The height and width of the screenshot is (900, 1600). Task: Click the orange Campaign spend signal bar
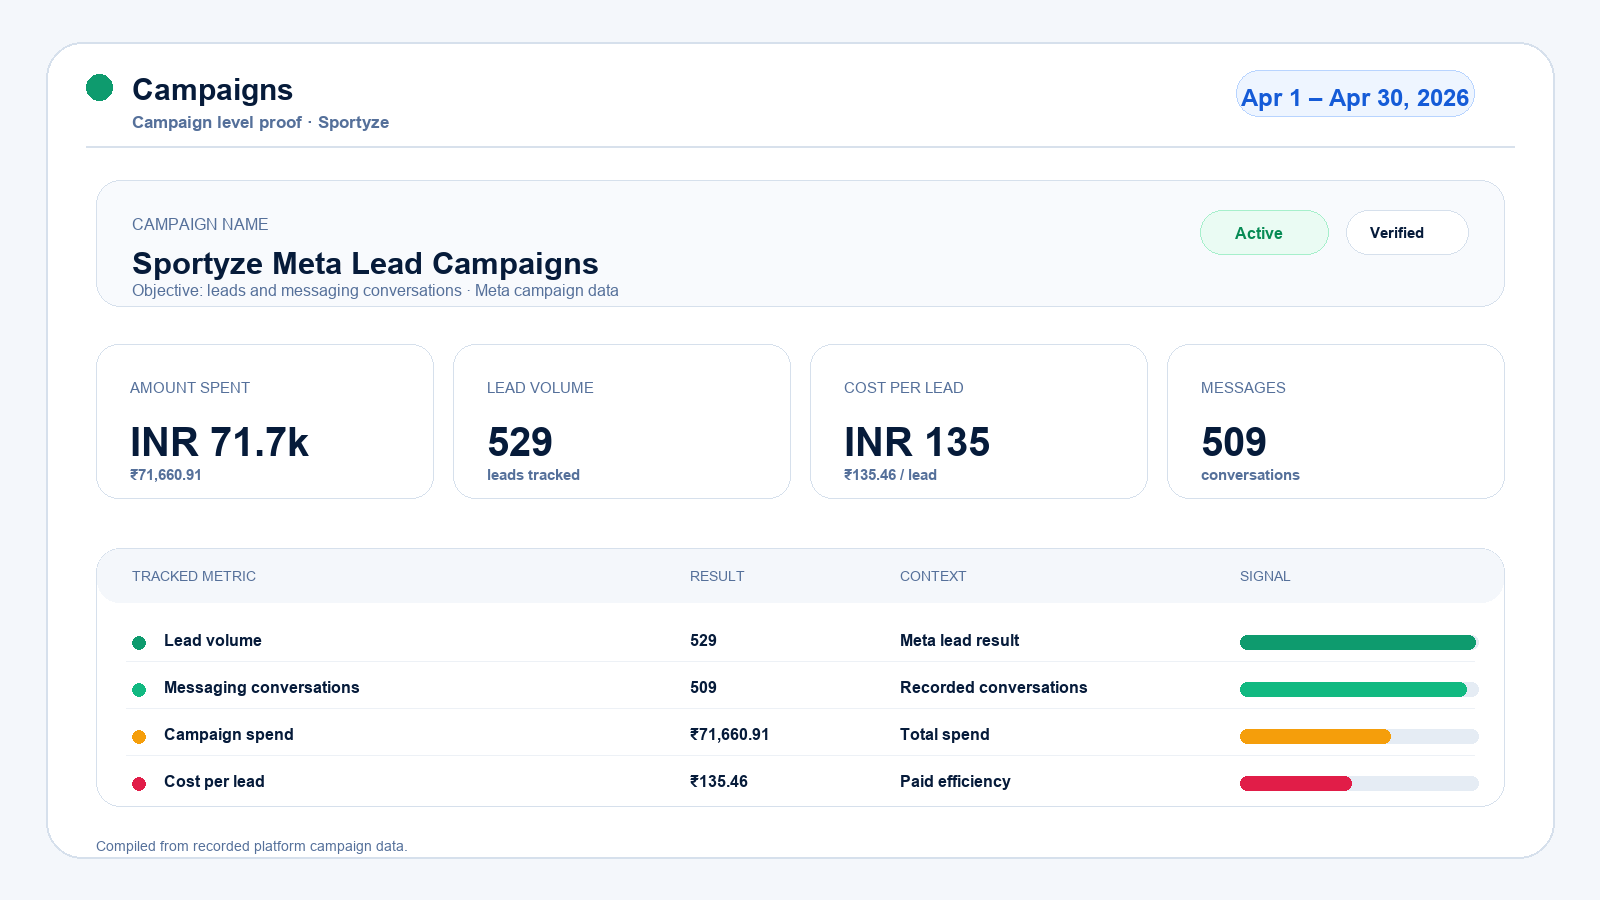(1315, 737)
